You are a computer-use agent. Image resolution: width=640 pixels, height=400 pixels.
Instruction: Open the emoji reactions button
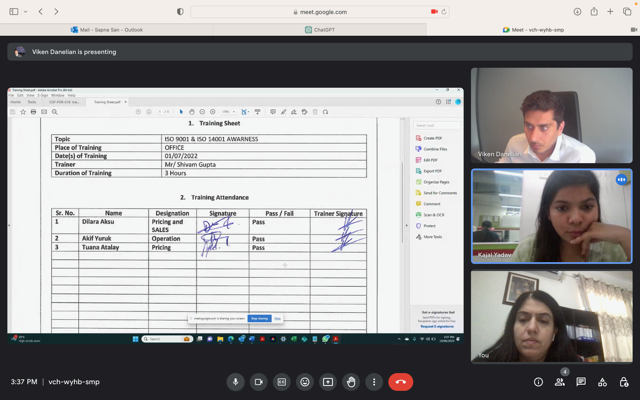click(x=304, y=382)
